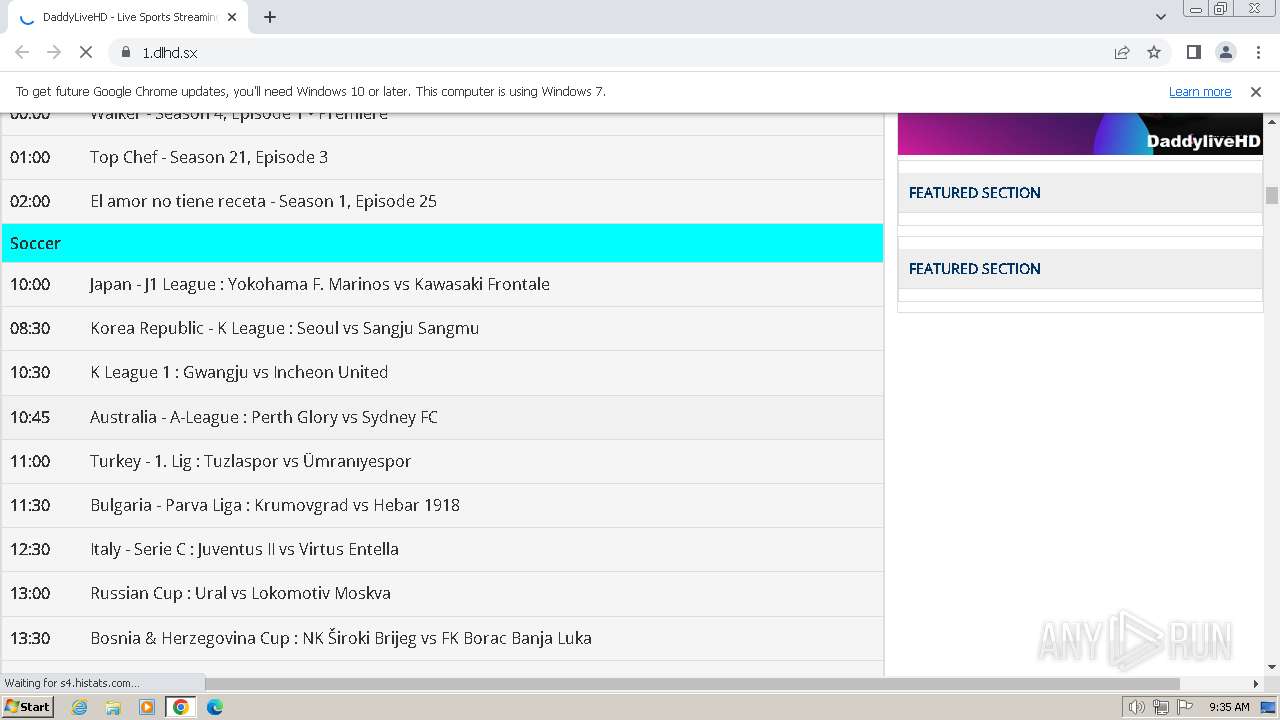
Task: Open a new tab
Action: coord(270,17)
